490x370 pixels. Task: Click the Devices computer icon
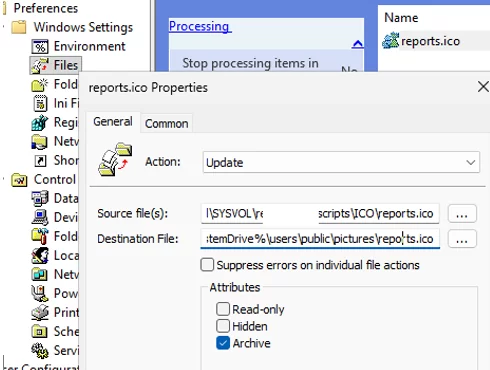pyautogui.click(x=40, y=217)
